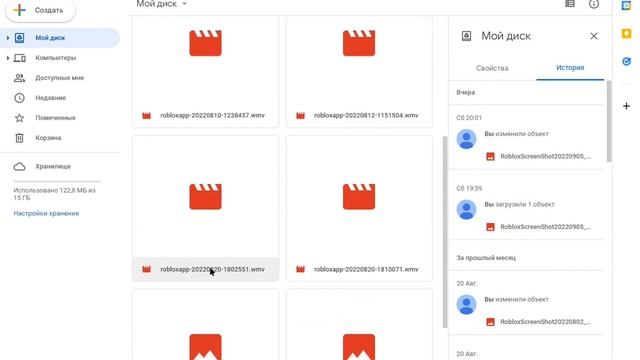The height and width of the screenshot is (360, 640).
Task: Toggle the info details icon
Action: [x=594, y=4]
